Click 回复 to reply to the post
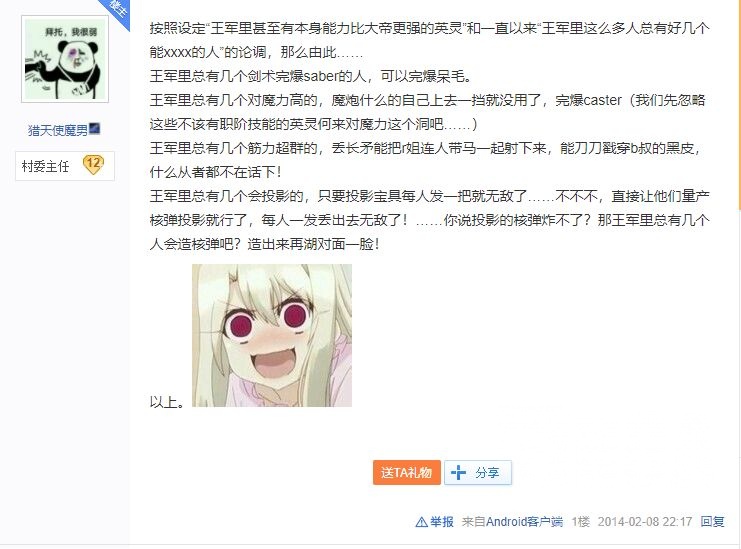Viewport: 741px width, 549px height. (x=712, y=522)
